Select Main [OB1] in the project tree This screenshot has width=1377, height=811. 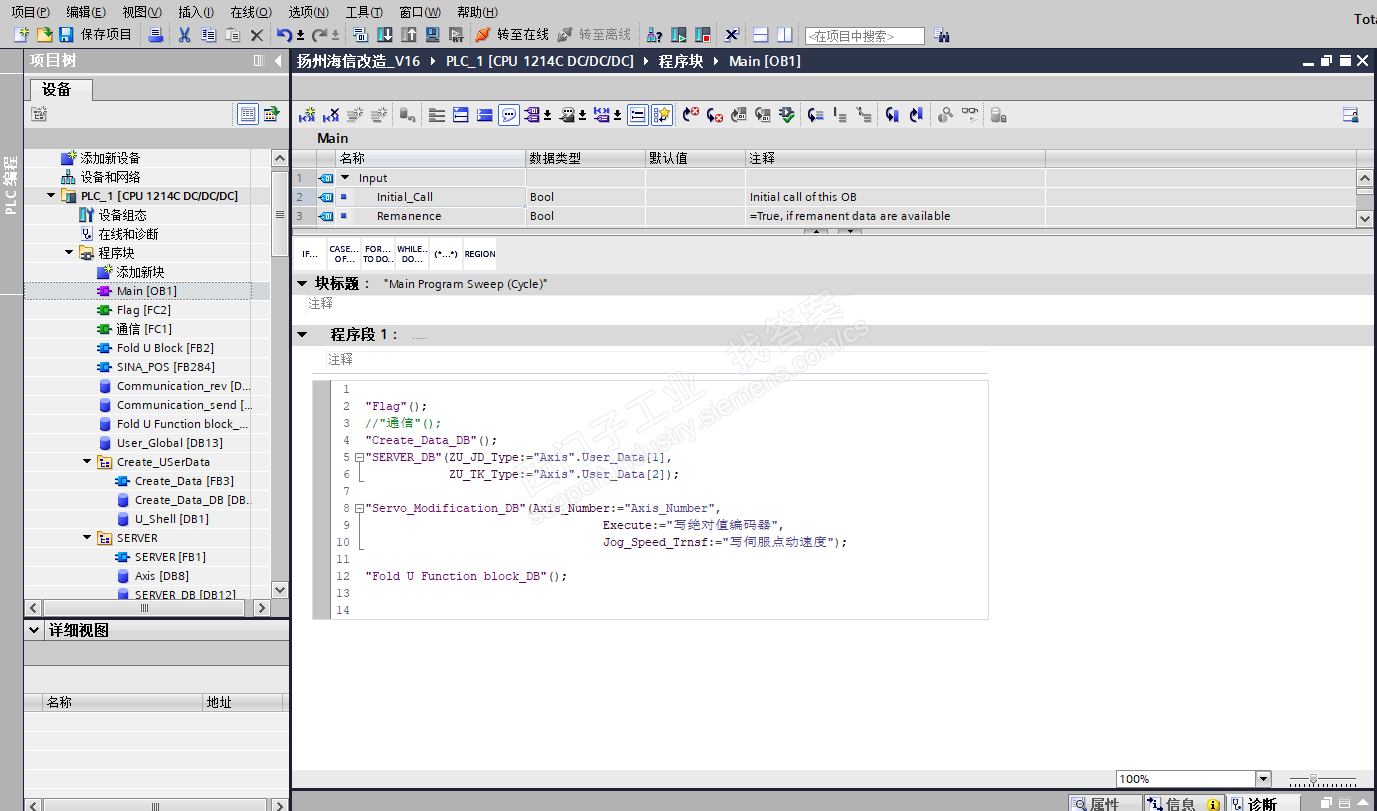(x=146, y=291)
